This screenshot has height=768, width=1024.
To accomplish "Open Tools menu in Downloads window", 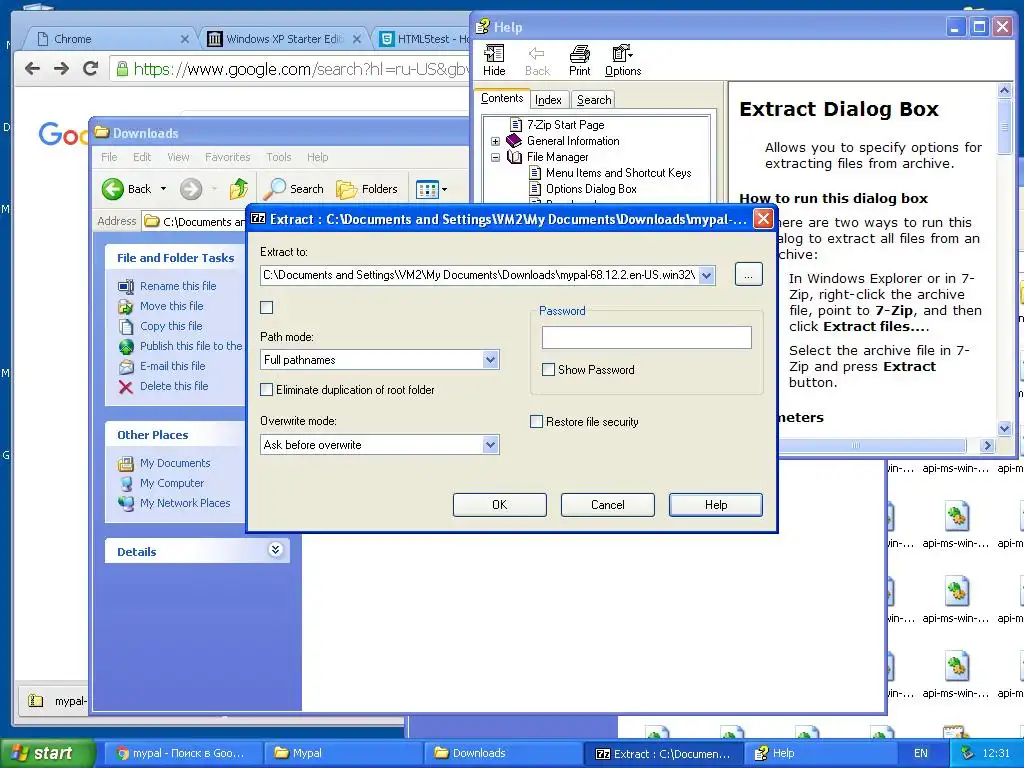I will click(x=279, y=157).
